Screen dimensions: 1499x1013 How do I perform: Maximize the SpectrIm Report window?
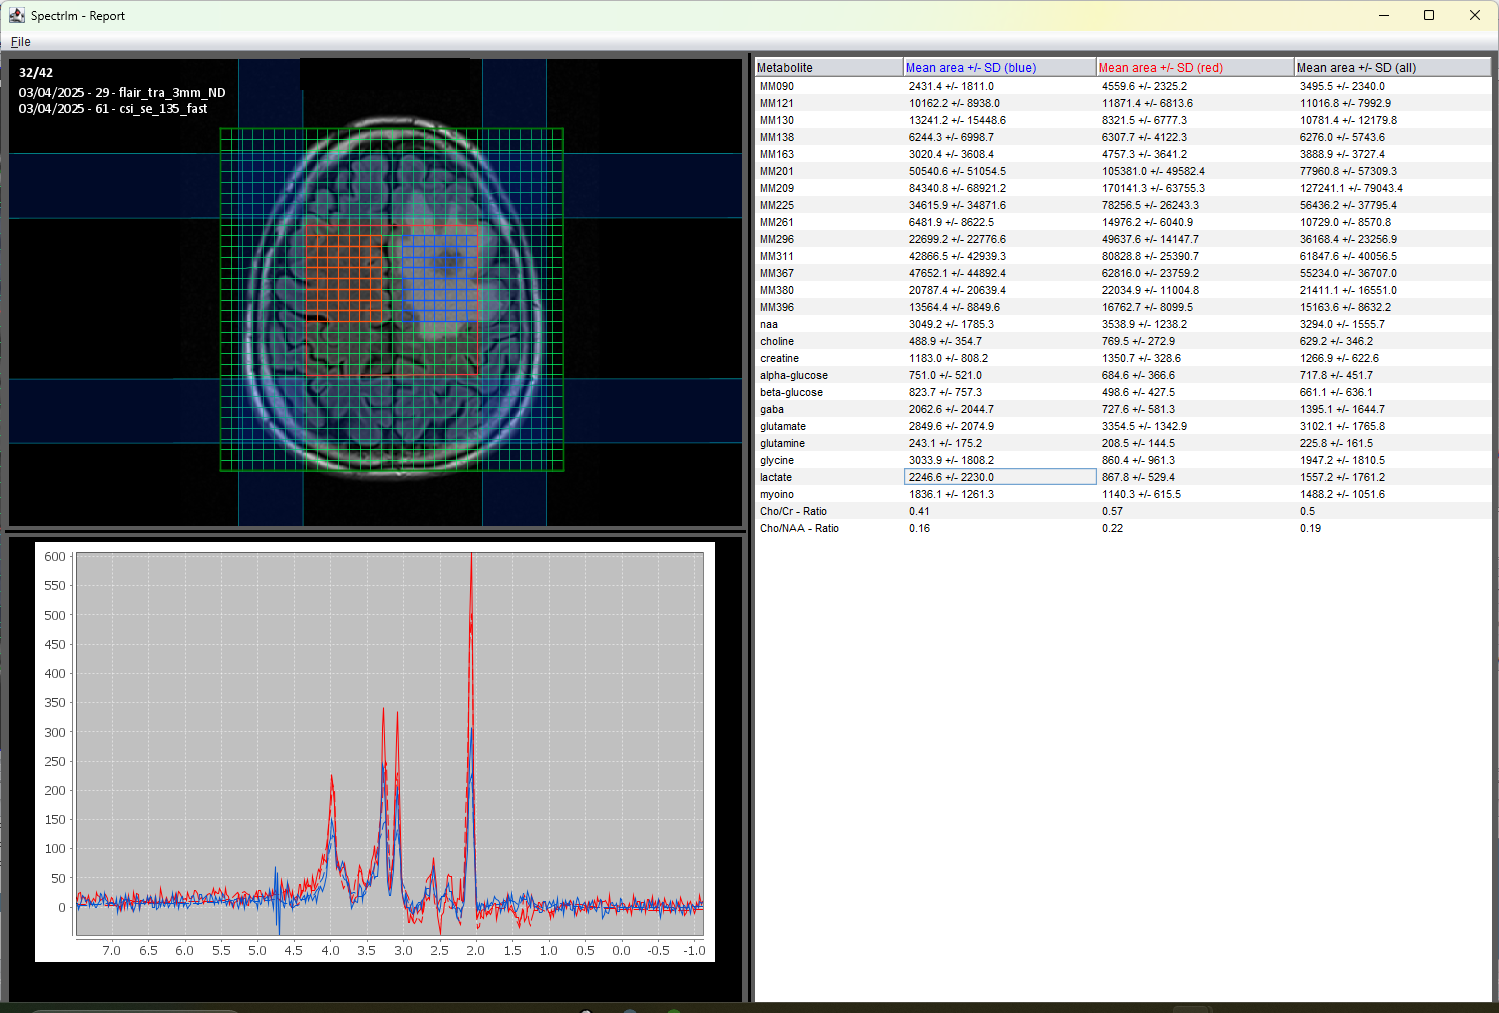(x=1429, y=15)
